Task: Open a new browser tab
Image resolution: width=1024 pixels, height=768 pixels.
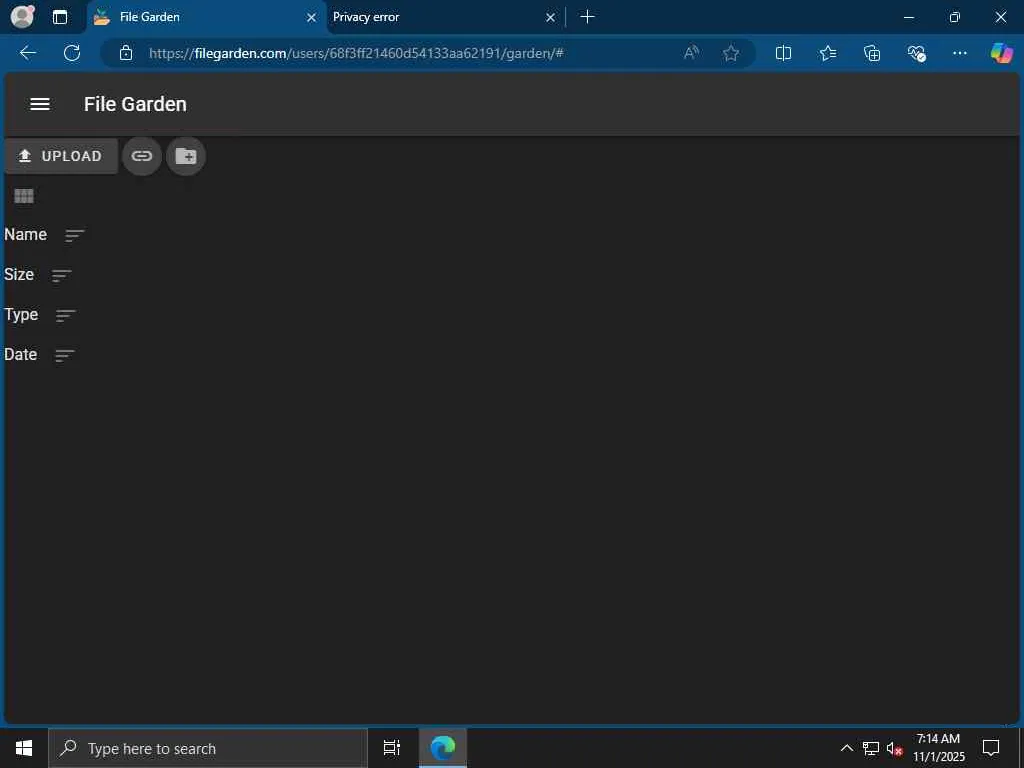Action: (x=587, y=17)
